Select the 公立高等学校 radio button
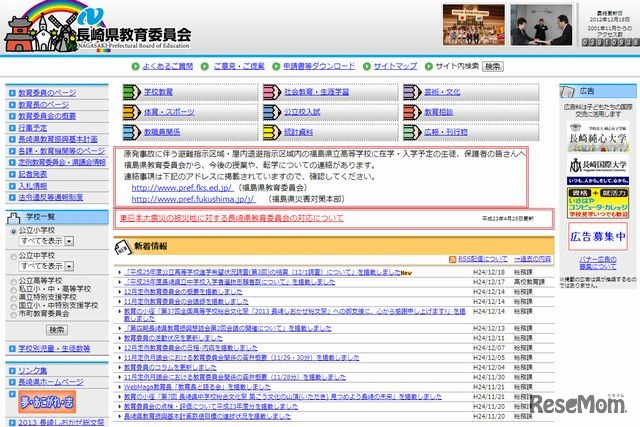The image size is (640, 427). [x=14, y=282]
